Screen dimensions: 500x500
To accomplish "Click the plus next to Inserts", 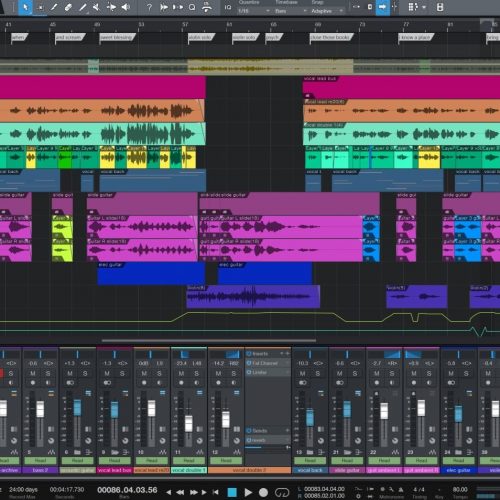I will (287, 353).
